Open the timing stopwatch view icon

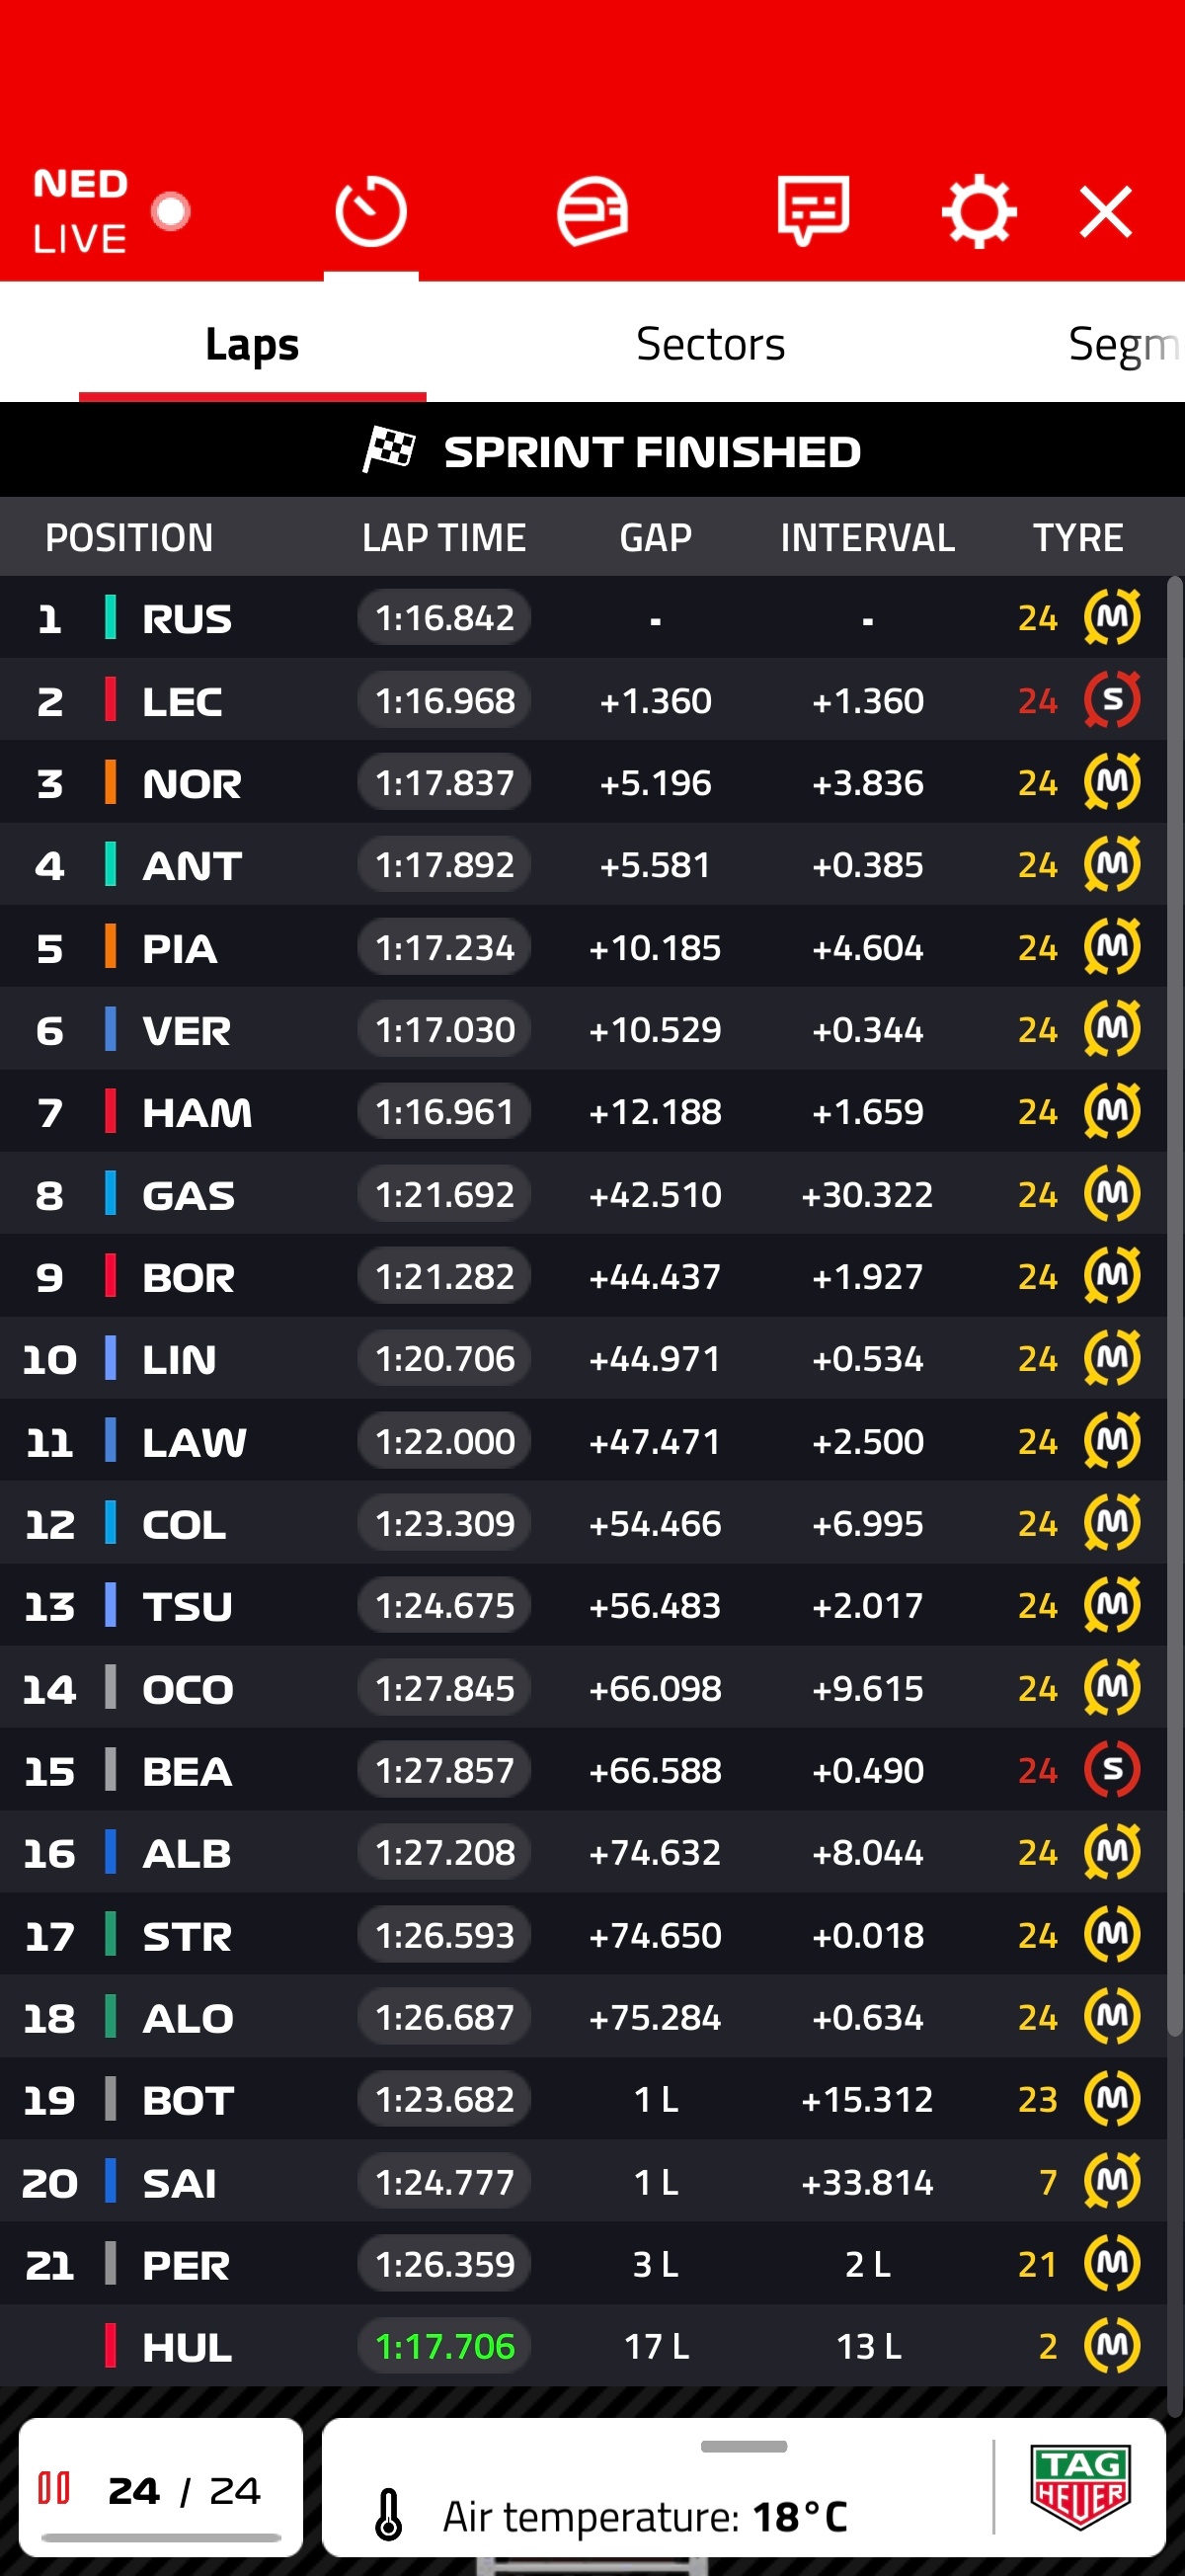pos(371,212)
